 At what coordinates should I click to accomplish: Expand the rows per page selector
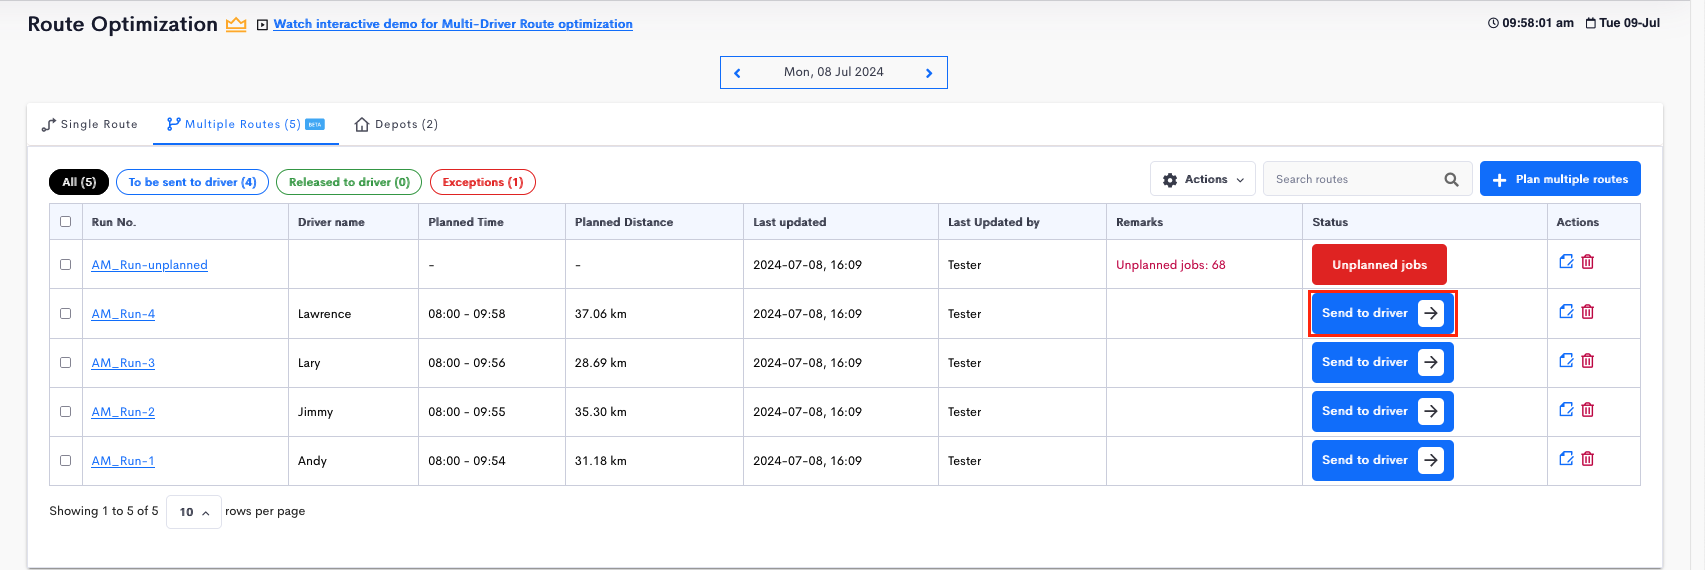click(x=194, y=512)
